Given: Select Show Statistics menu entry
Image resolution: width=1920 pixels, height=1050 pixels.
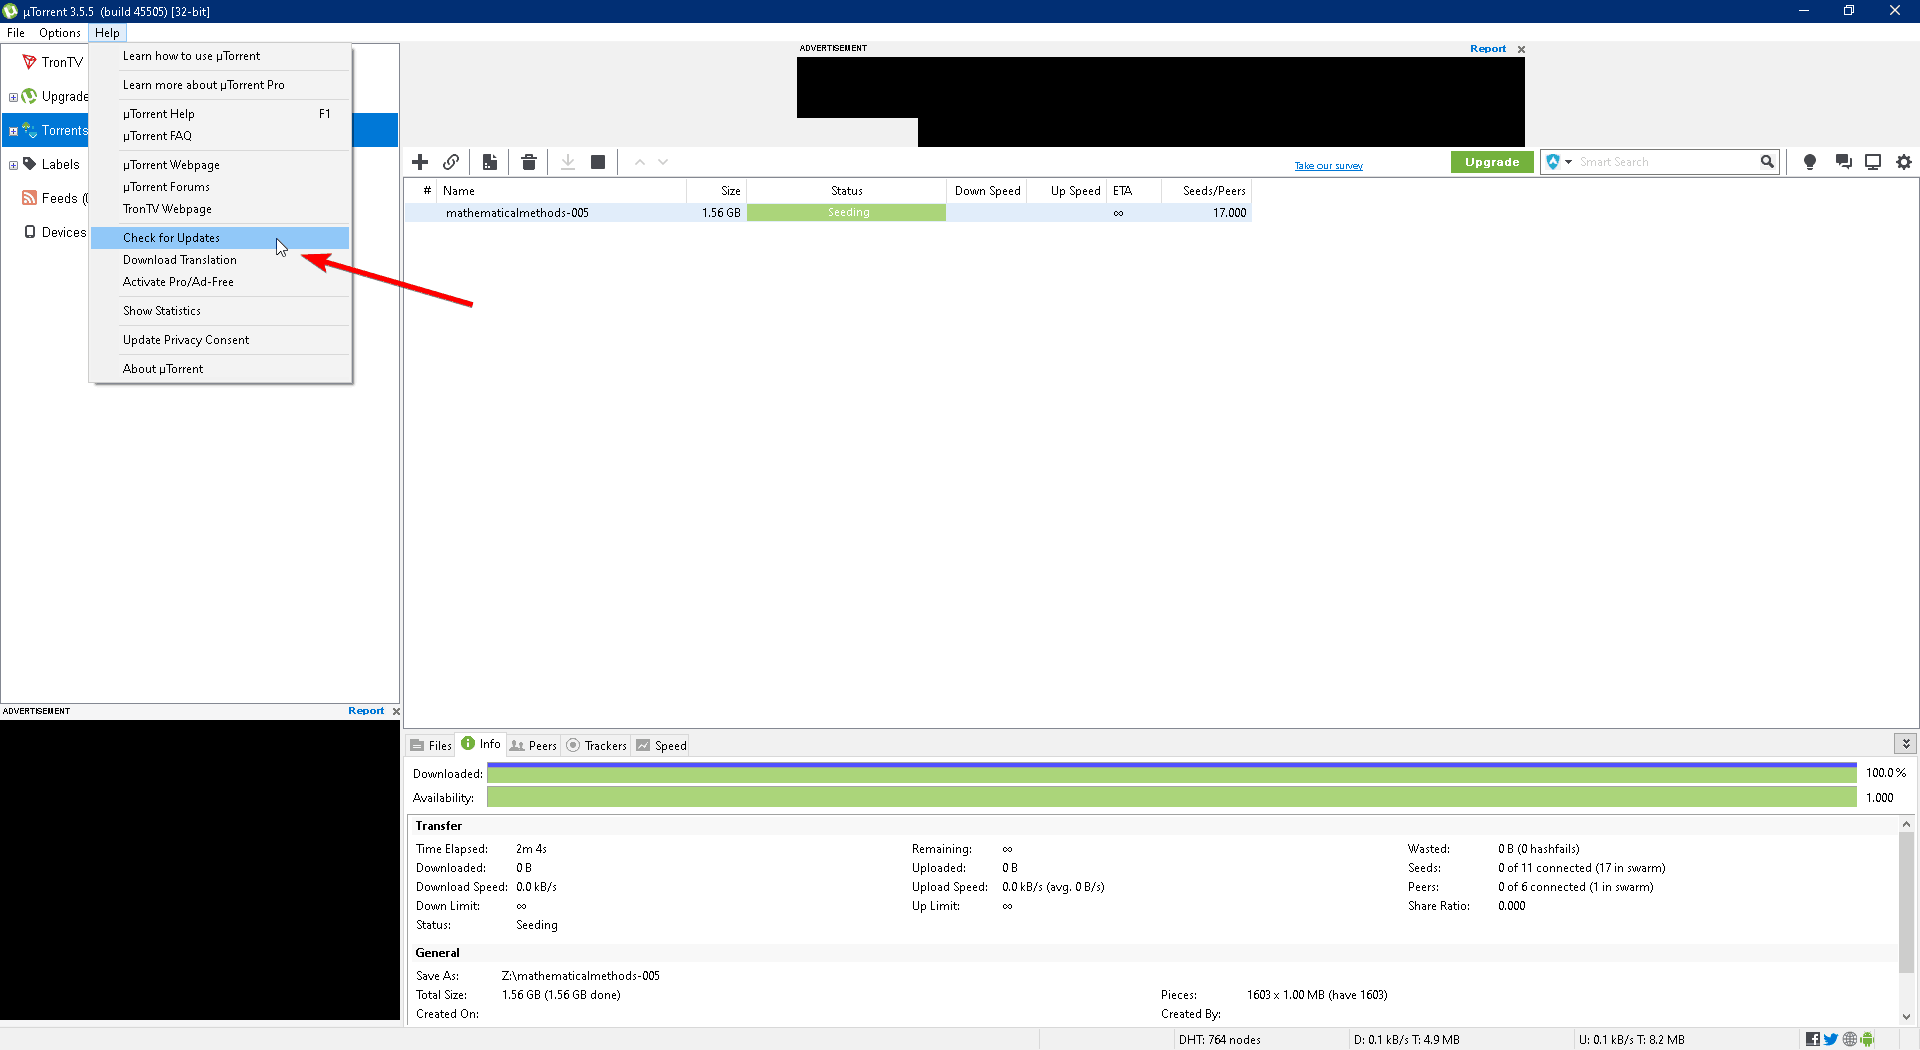Looking at the screenshot, I should (x=220, y=311).
